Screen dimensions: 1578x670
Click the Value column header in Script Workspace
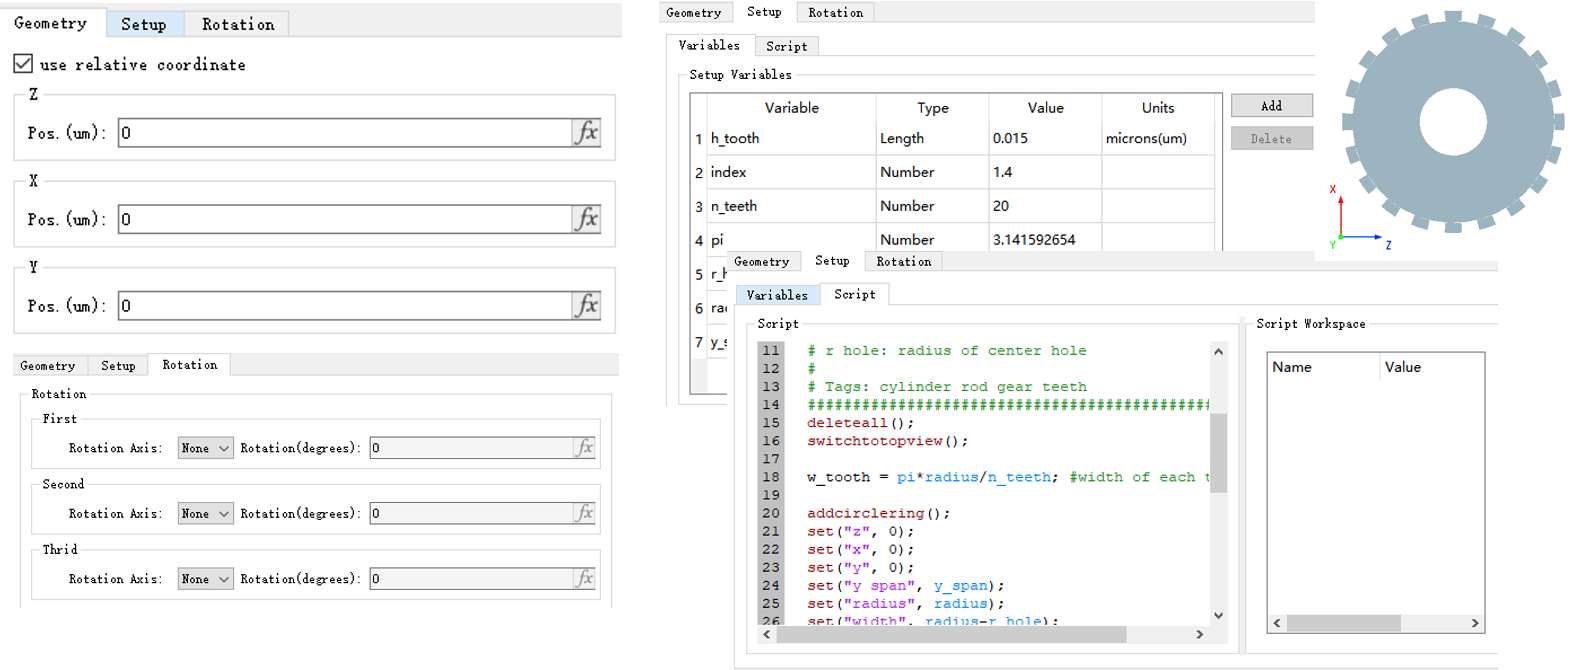click(x=1432, y=367)
